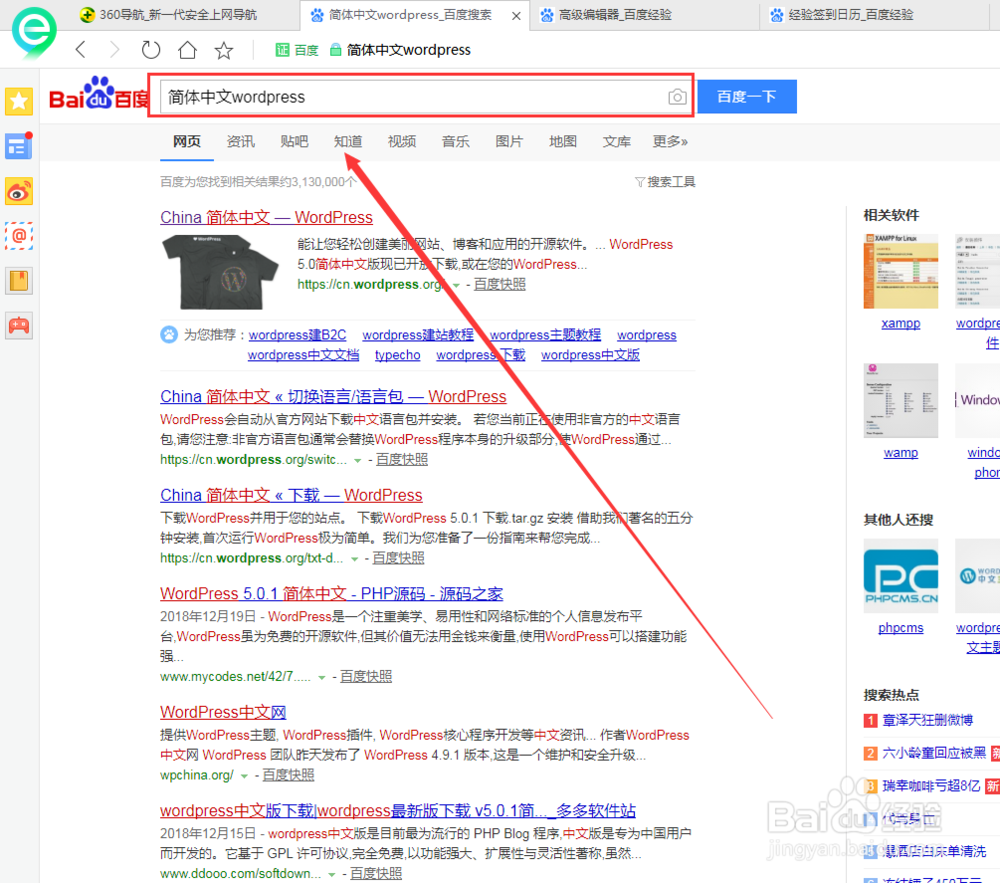Click the browser forward arrow
Screen dimensions: 1000x883
click(114, 50)
